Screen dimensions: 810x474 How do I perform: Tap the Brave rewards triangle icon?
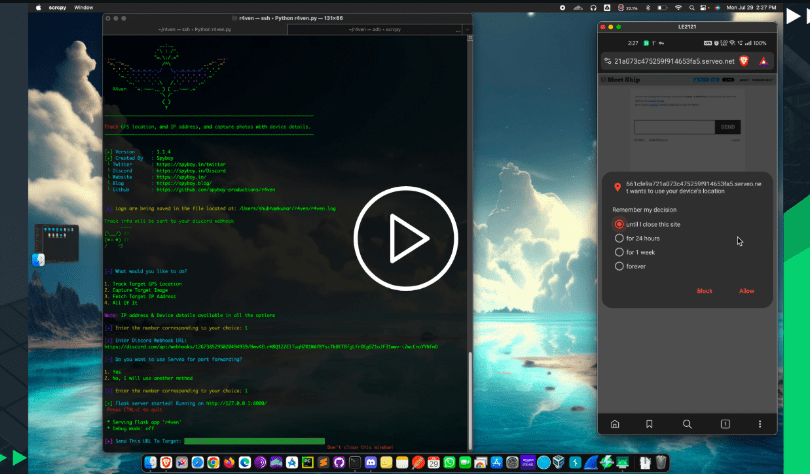(762, 61)
